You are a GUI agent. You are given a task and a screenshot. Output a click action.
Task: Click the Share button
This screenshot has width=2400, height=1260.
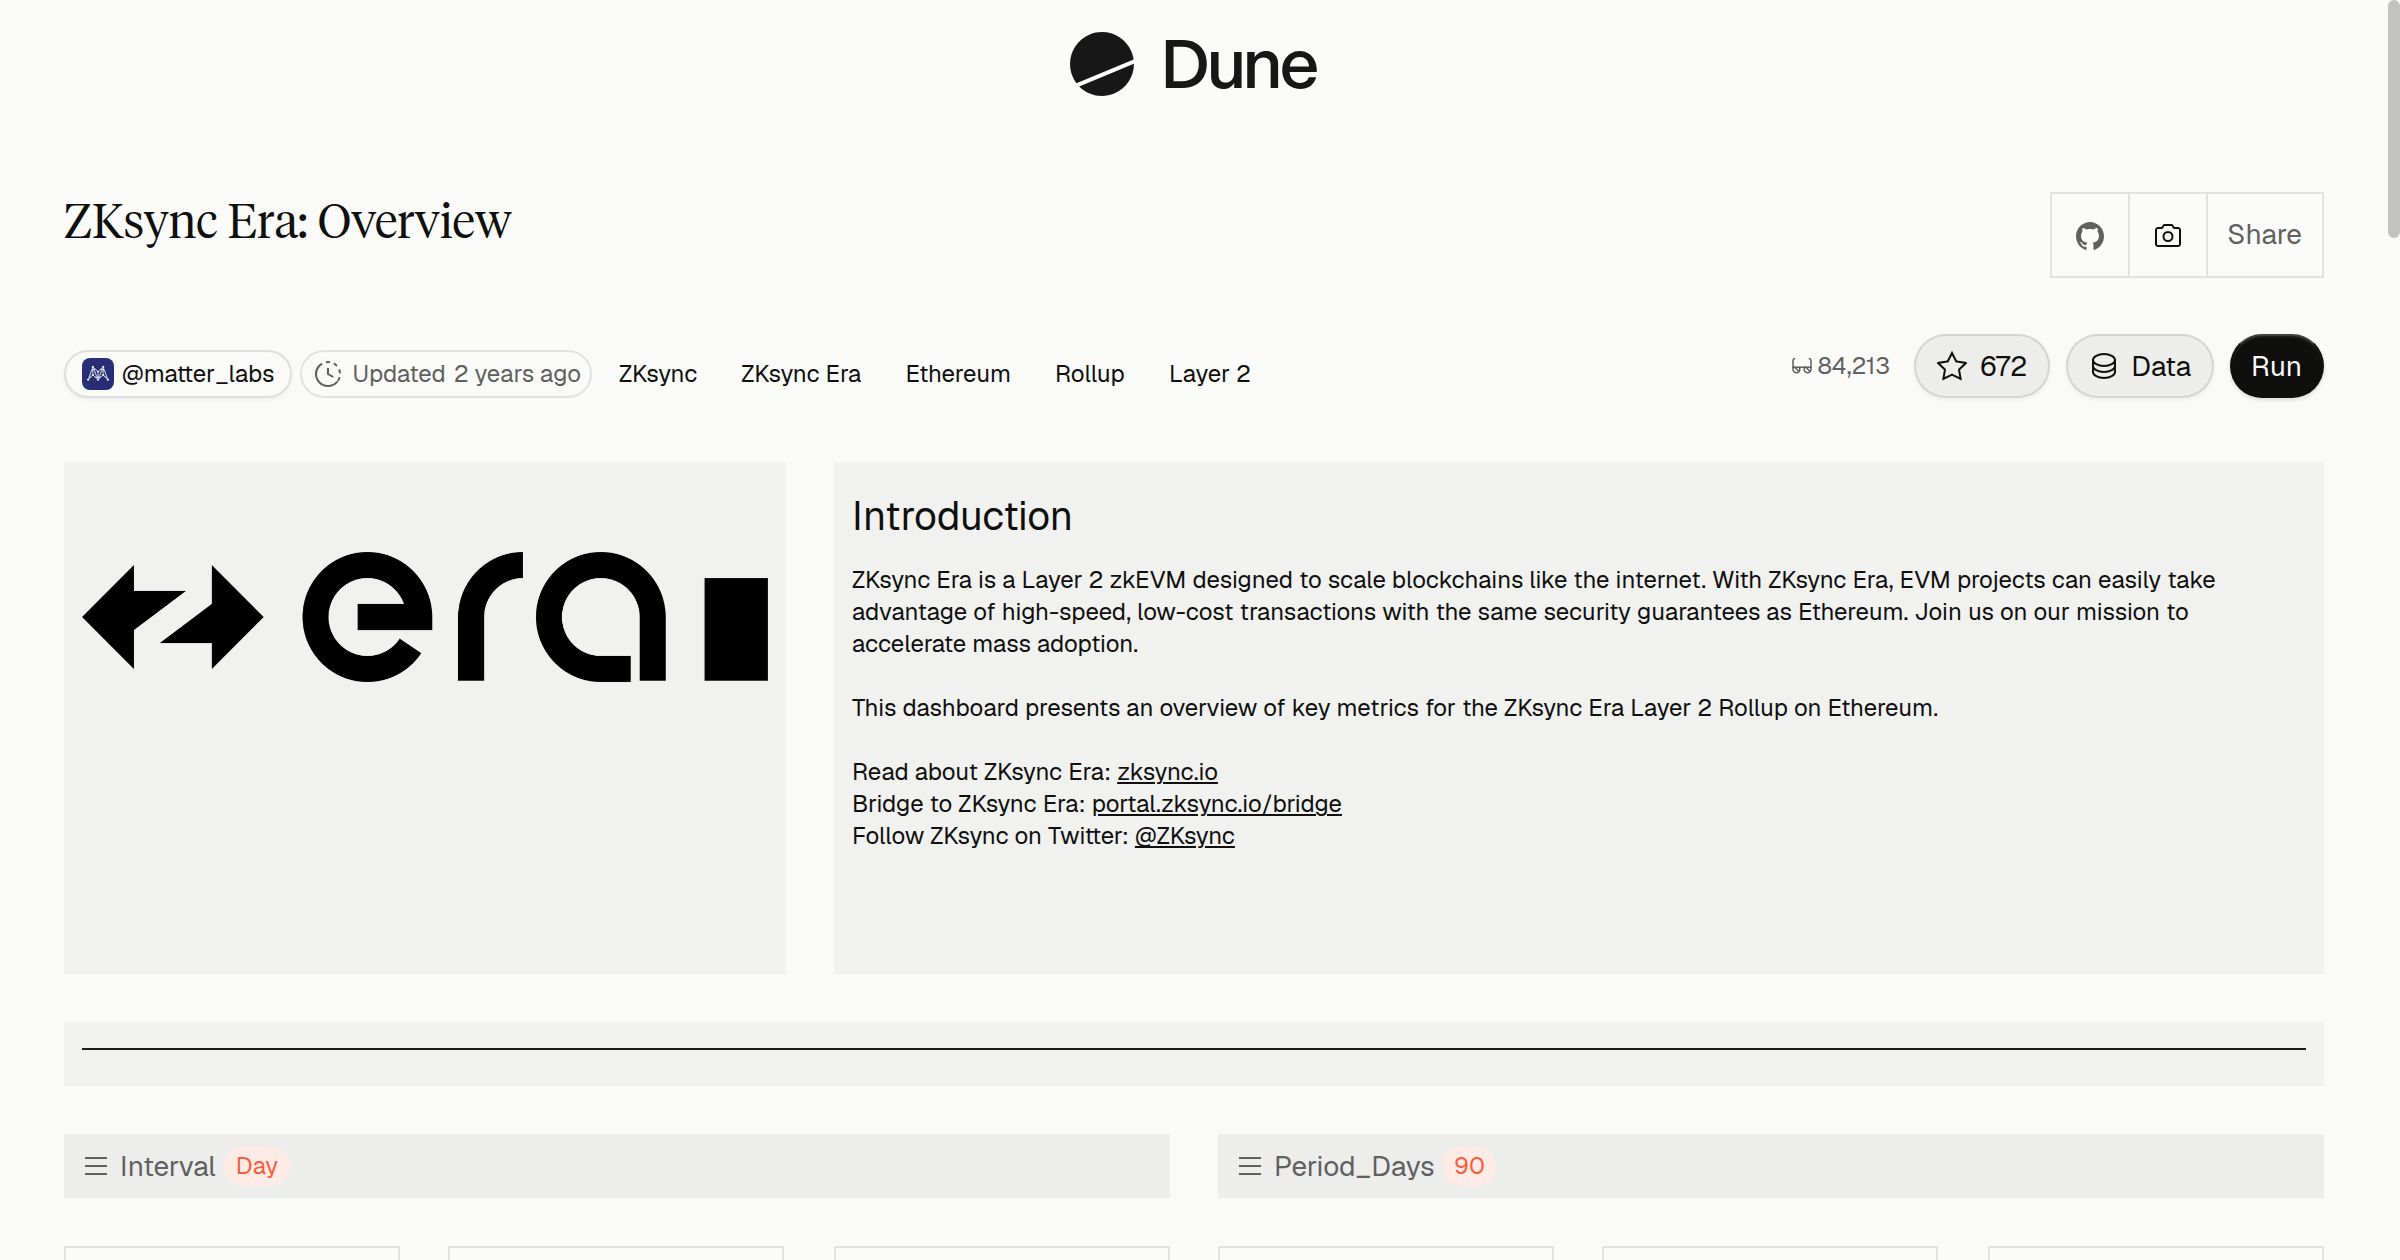pyautogui.click(x=2264, y=235)
